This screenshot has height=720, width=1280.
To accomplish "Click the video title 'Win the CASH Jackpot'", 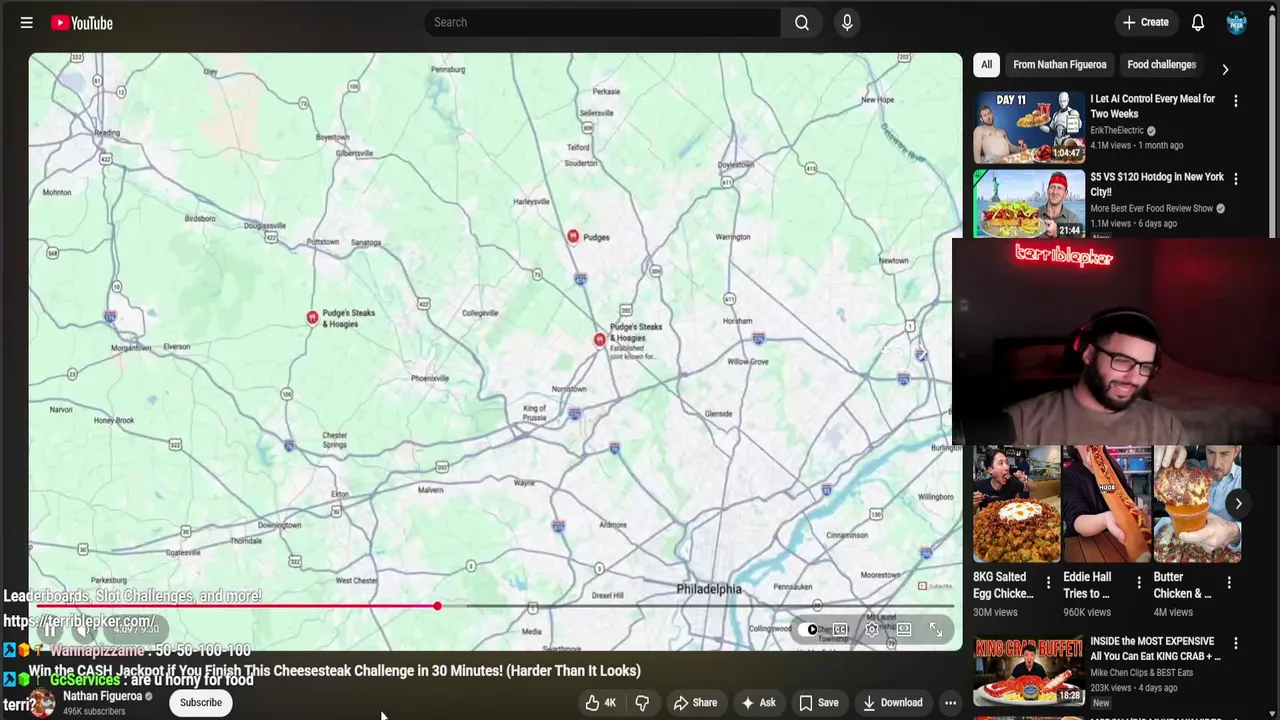I will (334, 671).
